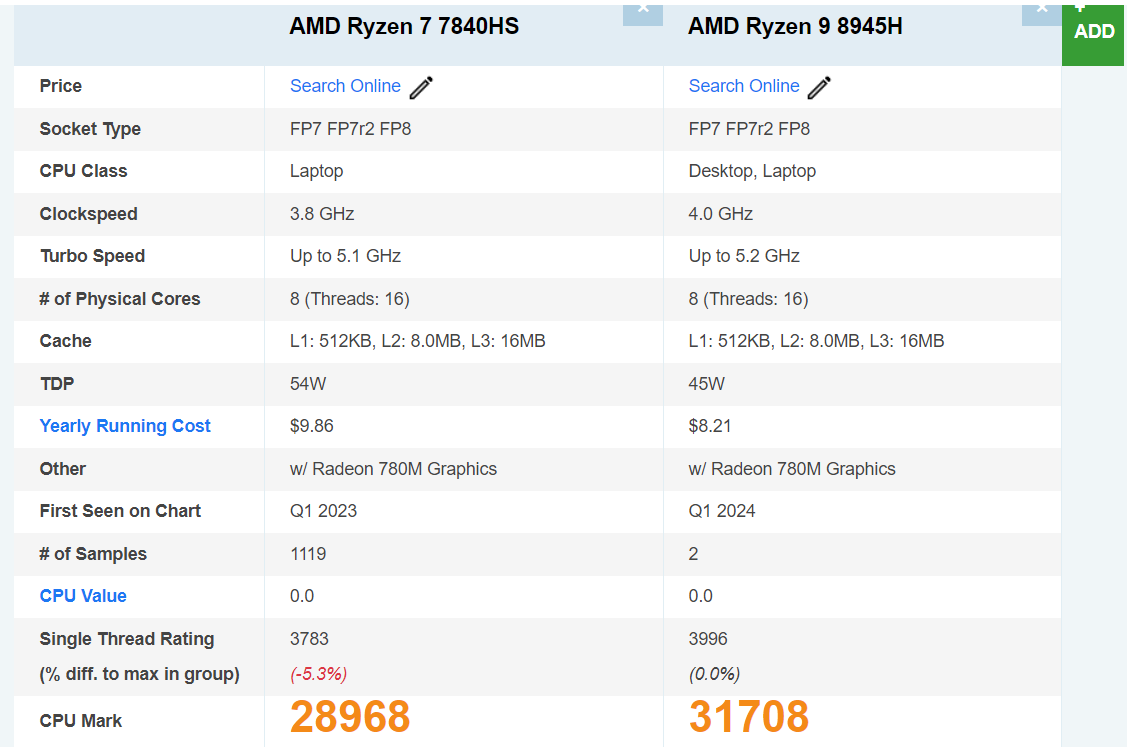
Task: Click the 28968 CPU Mark score
Action: tap(350, 717)
